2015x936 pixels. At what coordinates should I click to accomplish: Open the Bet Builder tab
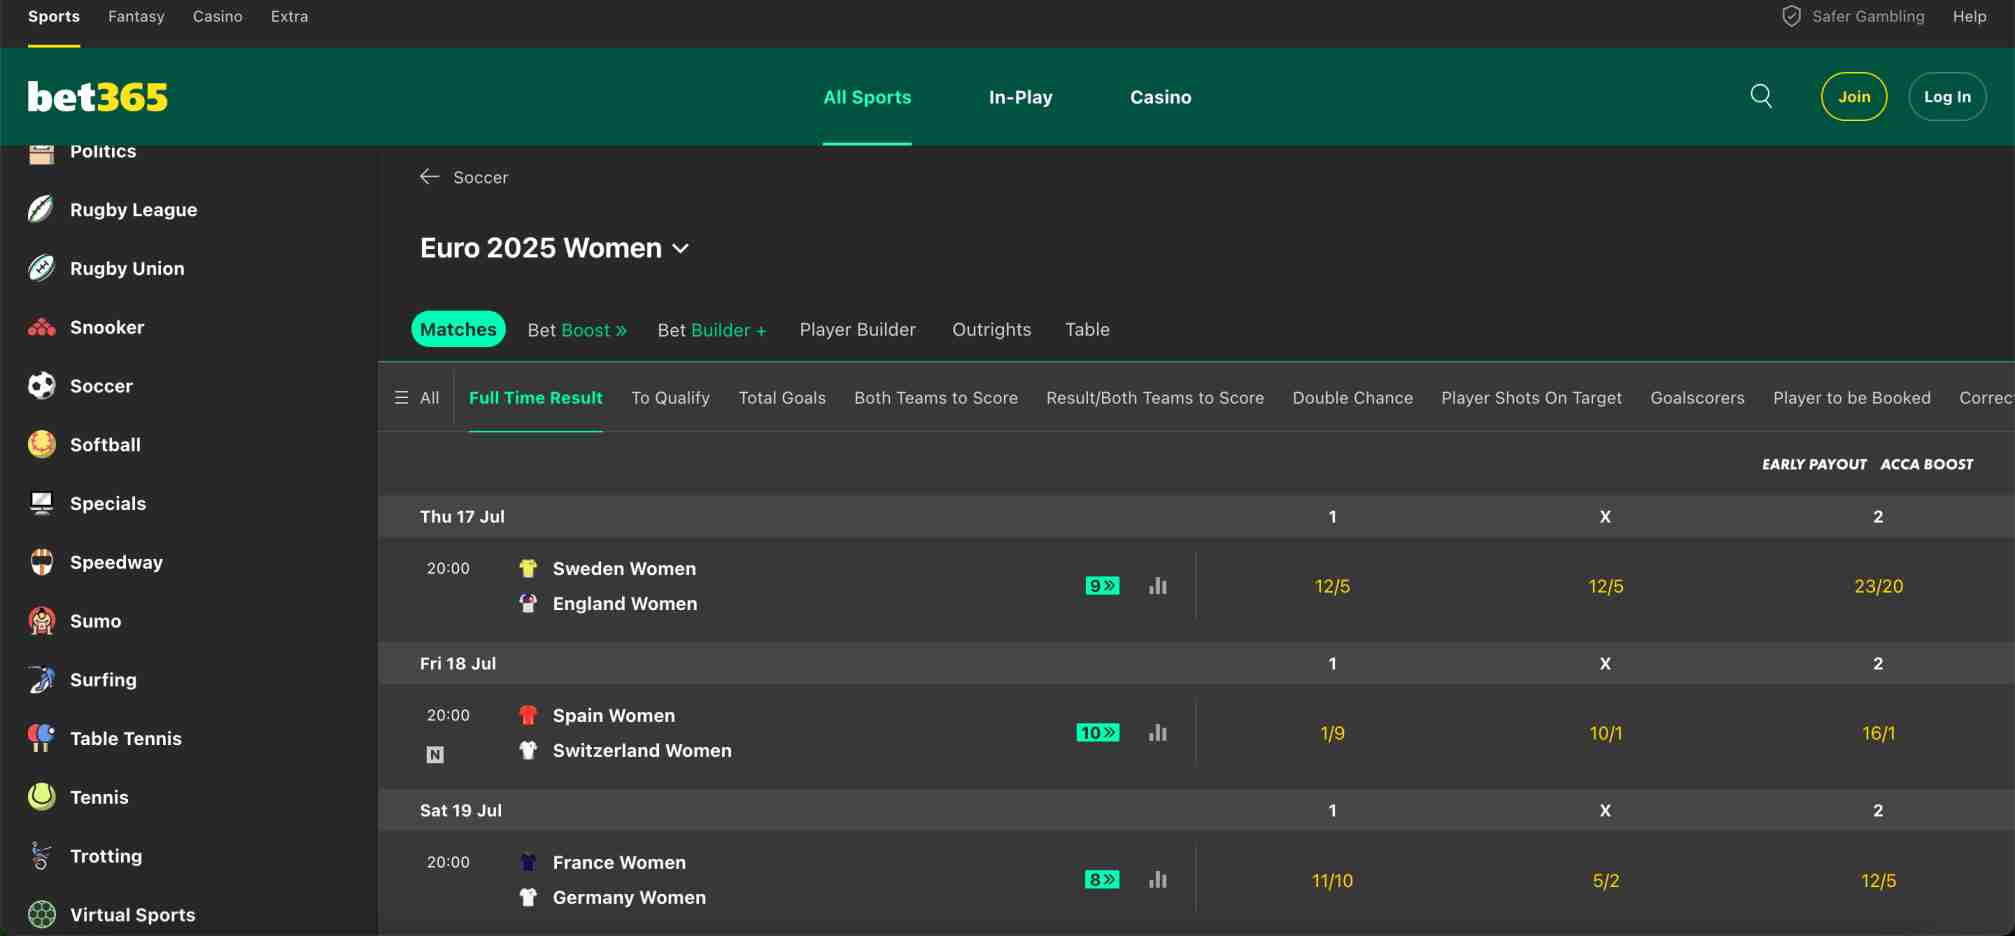coord(712,330)
